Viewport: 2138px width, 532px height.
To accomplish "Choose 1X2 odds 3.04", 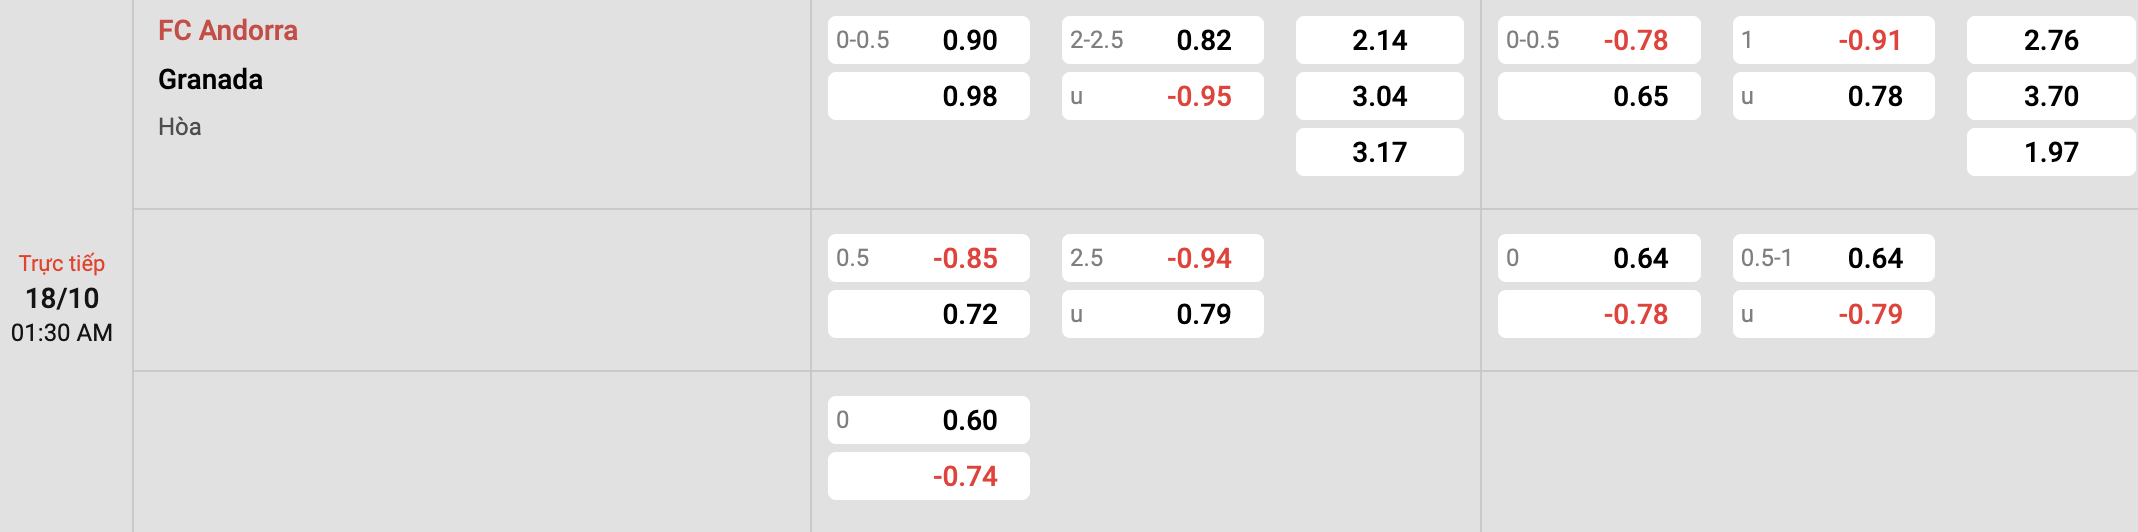I will click(1380, 96).
